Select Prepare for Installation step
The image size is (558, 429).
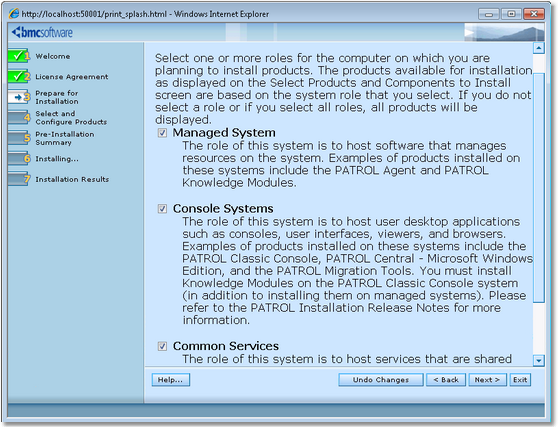[x=57, y=97]
